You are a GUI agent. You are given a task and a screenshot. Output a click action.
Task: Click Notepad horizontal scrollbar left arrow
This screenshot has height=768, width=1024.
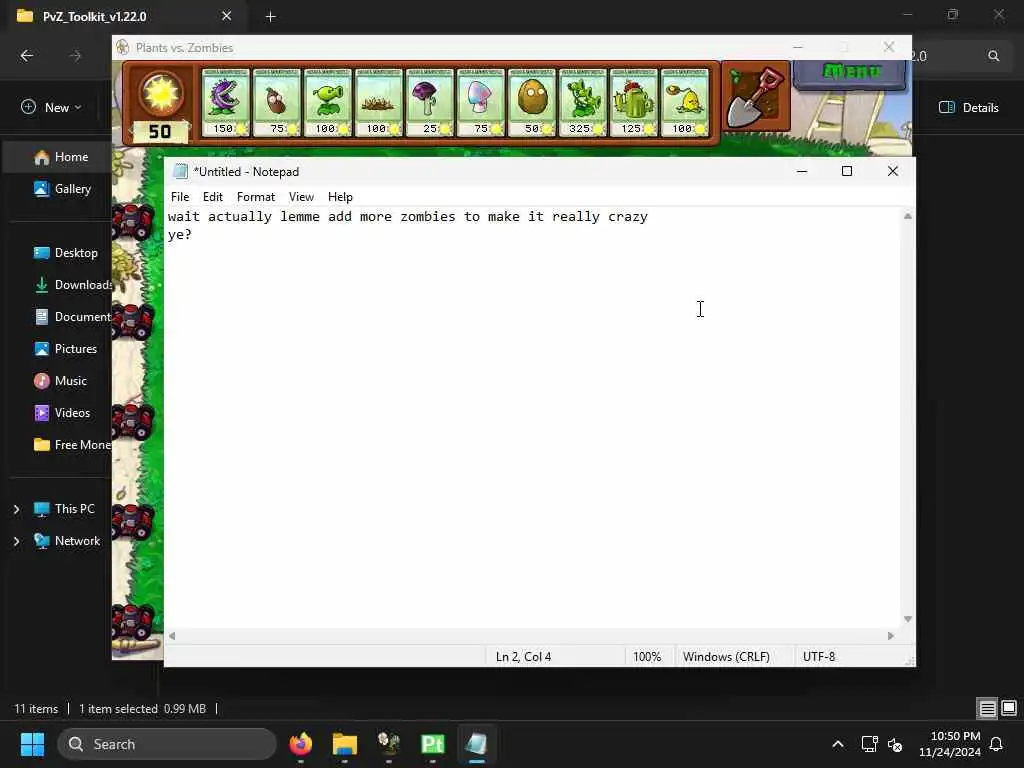[172, 635]
